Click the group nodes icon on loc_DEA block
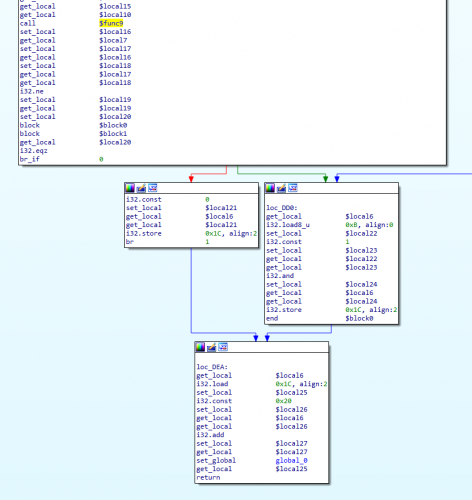Screen dimensions: 472x500 pyautogui.click(x=223, y=347)
